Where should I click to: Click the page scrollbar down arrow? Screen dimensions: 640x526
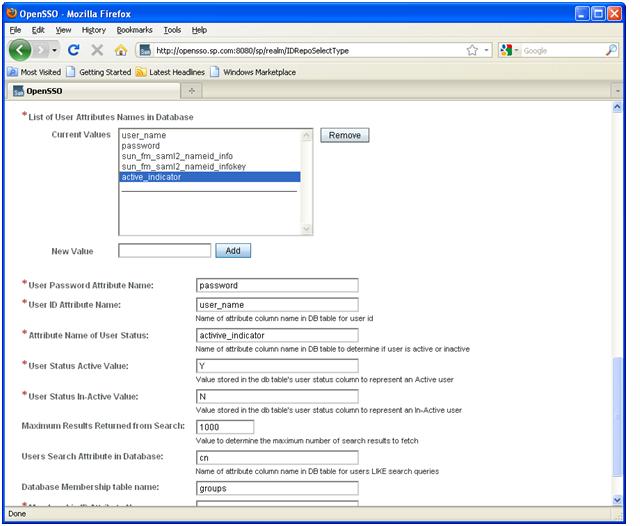(x=617, y=500)
